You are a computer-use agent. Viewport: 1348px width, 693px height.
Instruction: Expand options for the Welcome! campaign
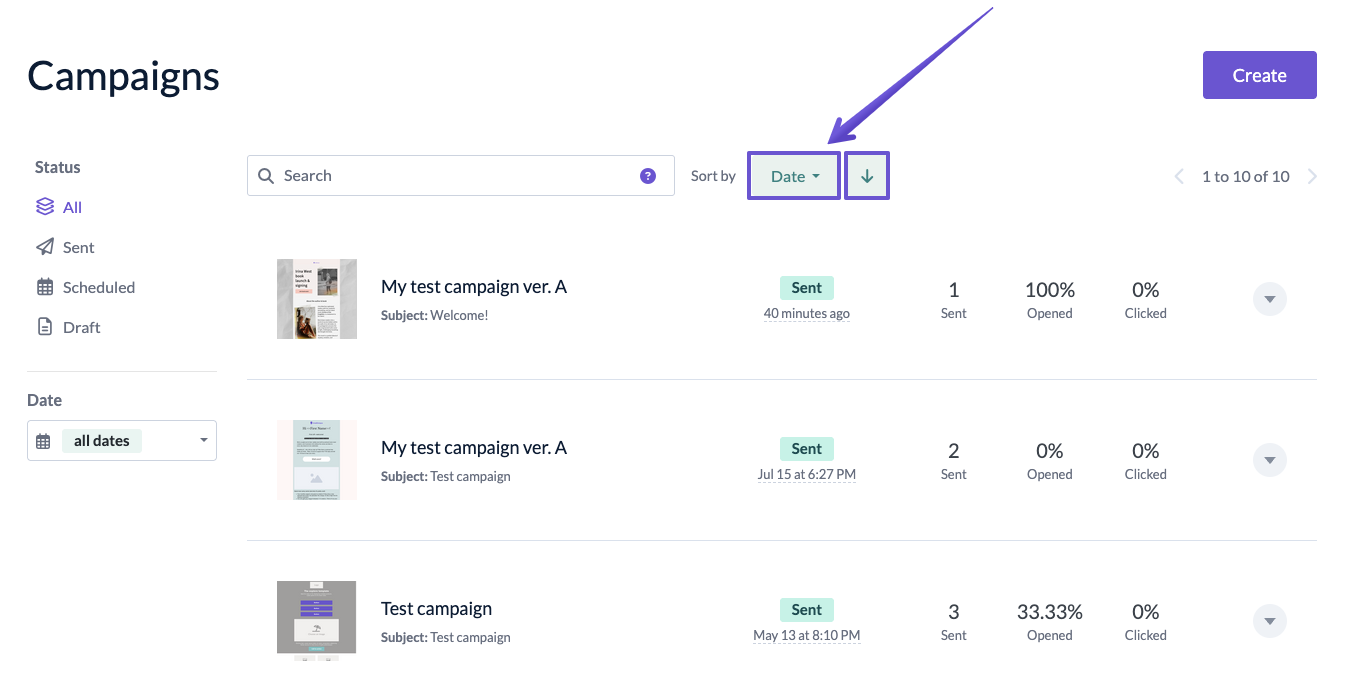point(1269,299)
